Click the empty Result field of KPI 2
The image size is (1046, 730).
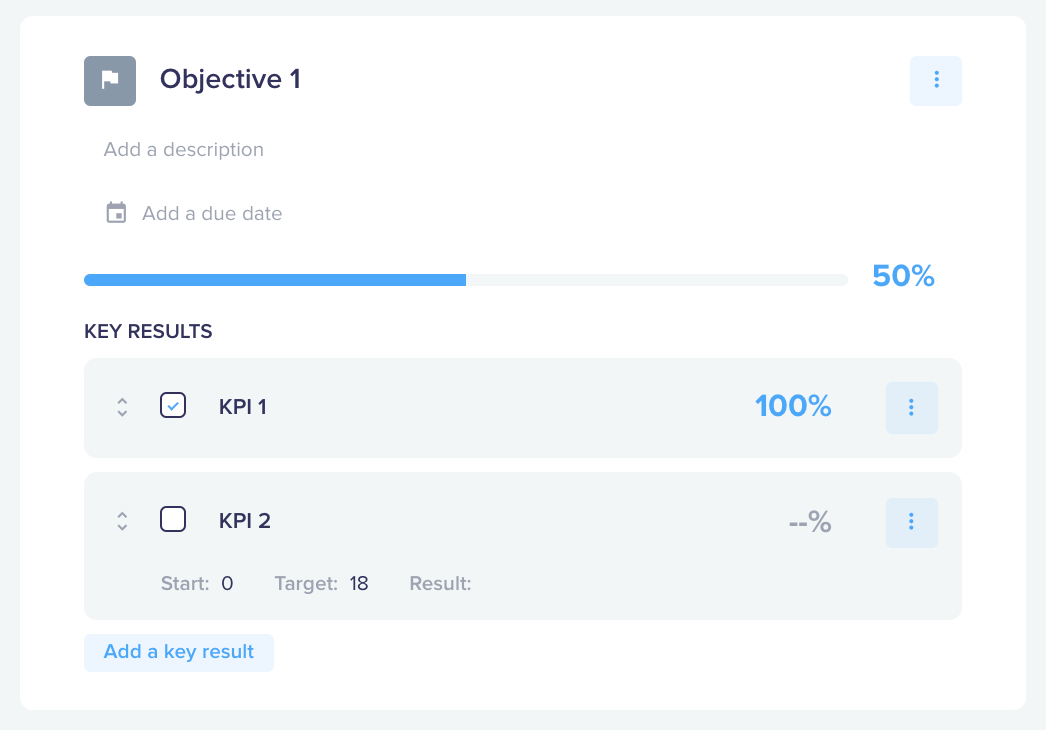pyautogui.click(x=507, y=584)
